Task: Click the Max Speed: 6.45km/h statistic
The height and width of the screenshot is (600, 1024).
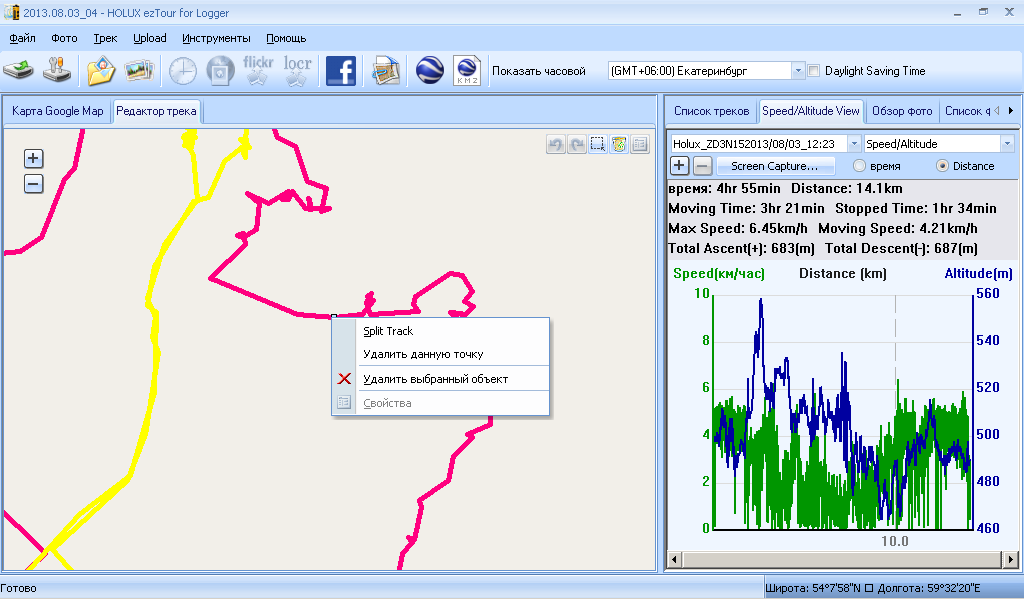Action: point(738,229)
